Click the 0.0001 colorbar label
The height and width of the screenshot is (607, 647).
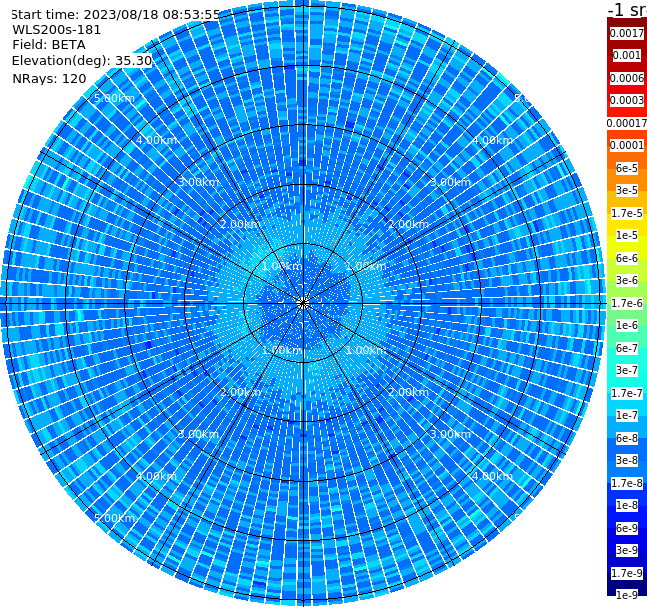tap(627, 145)
